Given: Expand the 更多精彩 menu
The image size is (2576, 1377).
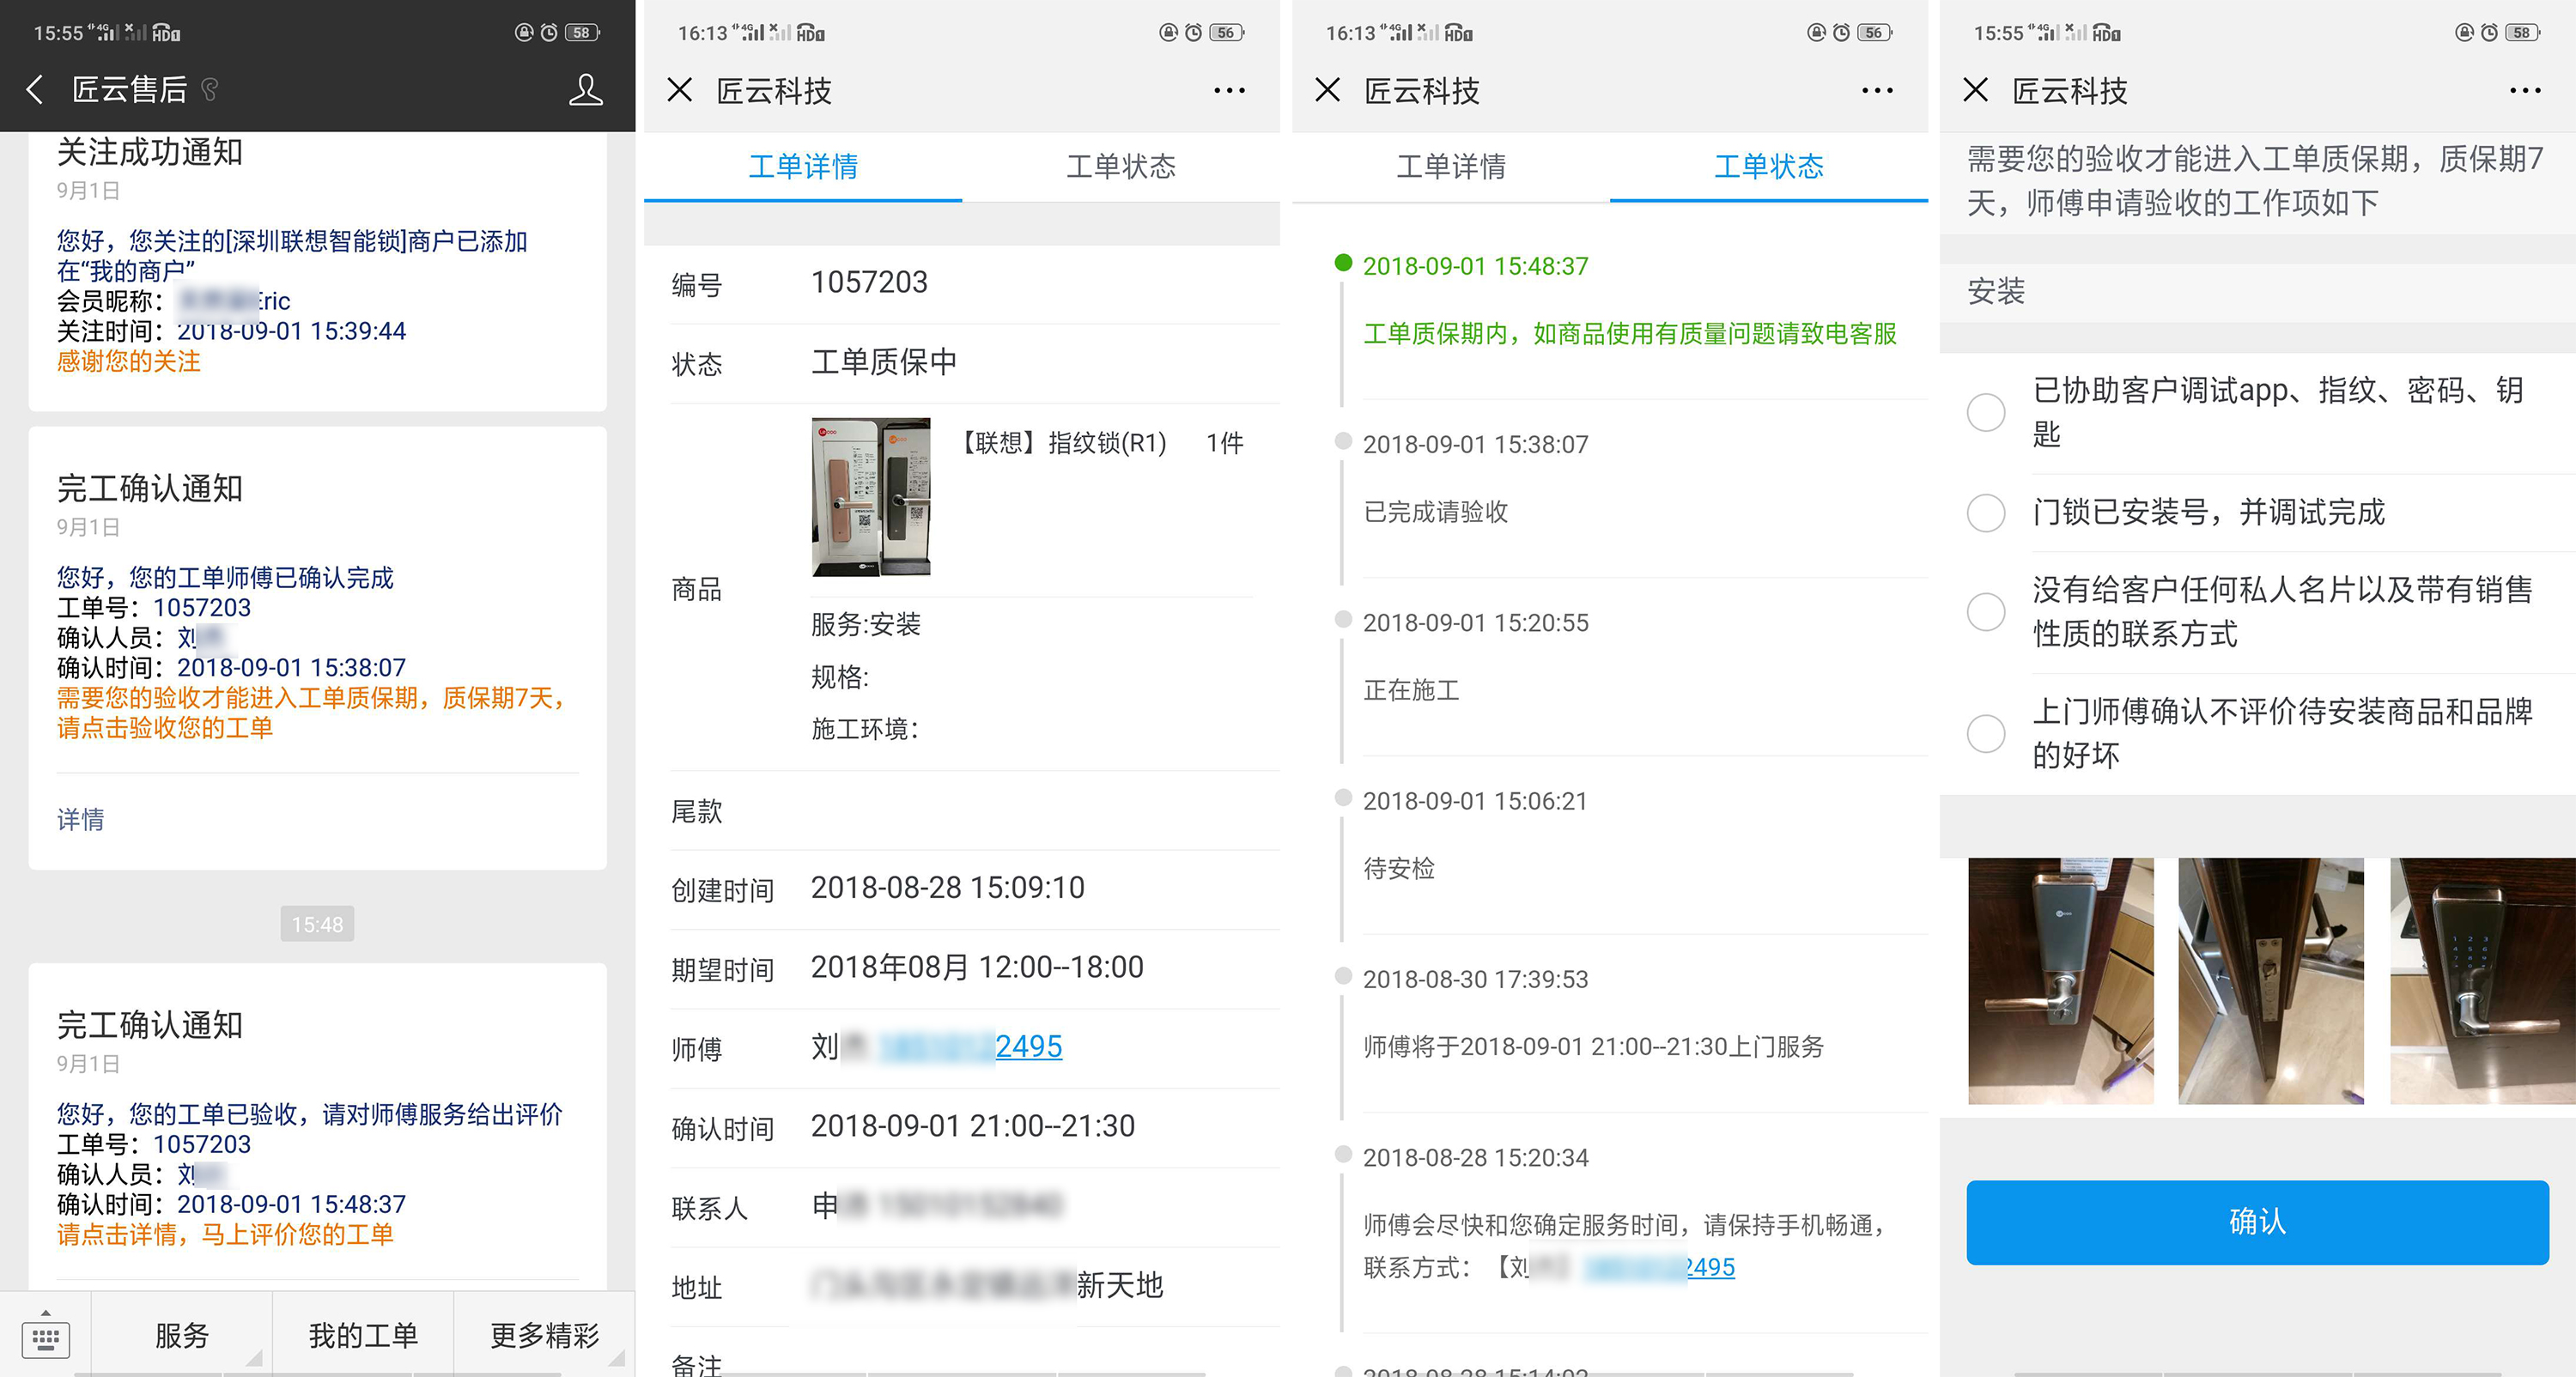Looking at the screenshot, I should pyautogui.click(x=545, y=1335).
